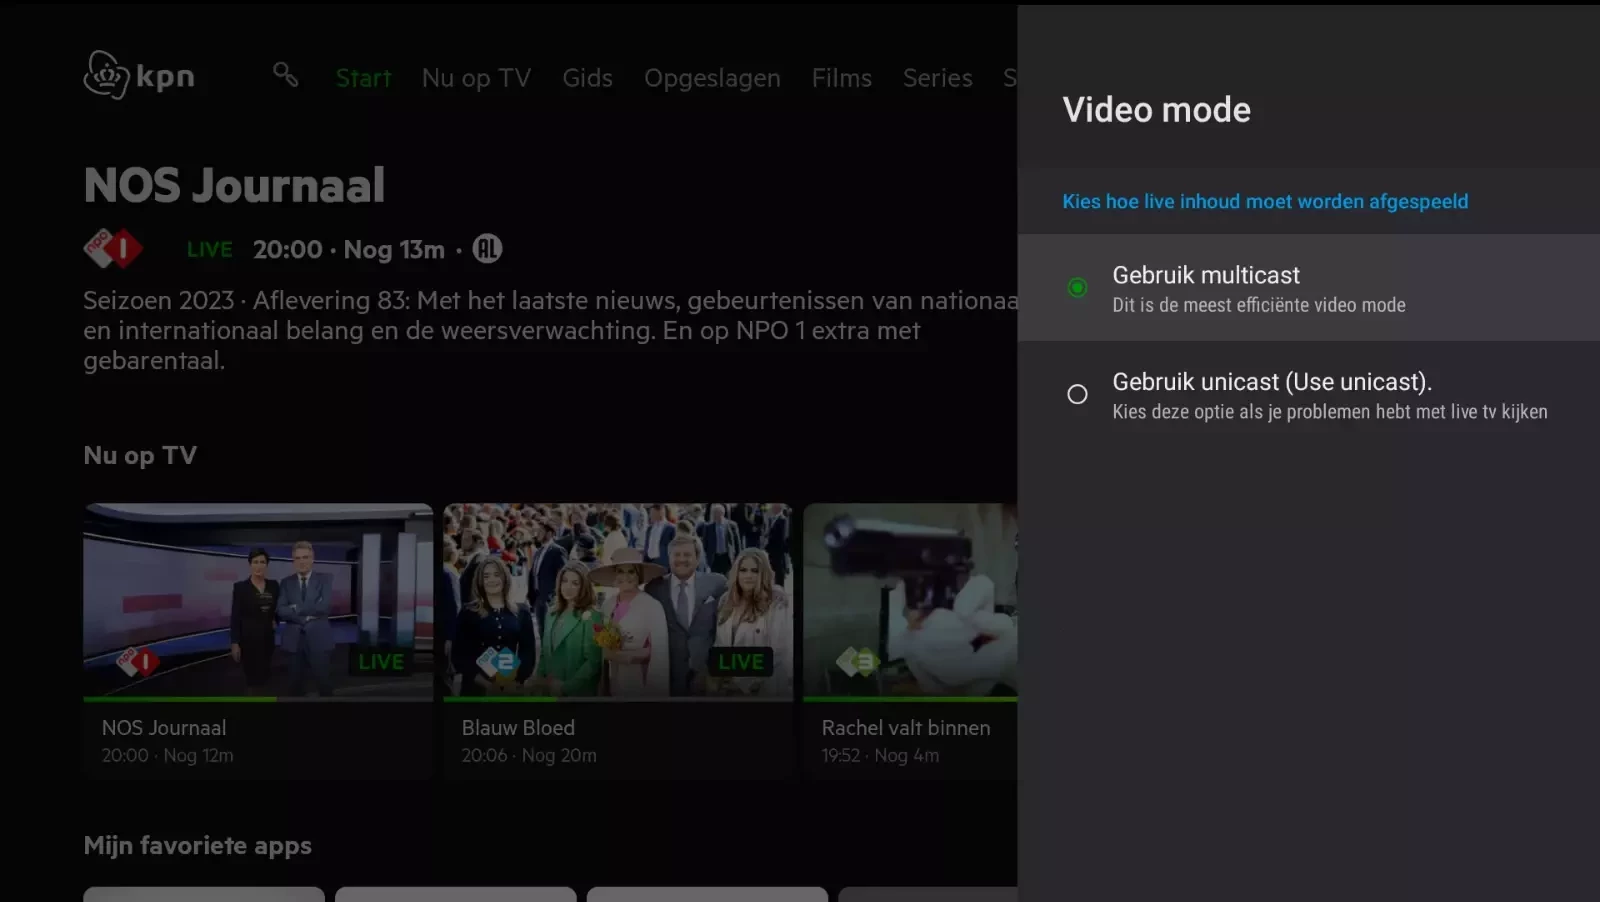Click the 'NOS Journaal' card title below thumbnail
The height and width of the screenshot is (902, 1600).
point(164,728)
